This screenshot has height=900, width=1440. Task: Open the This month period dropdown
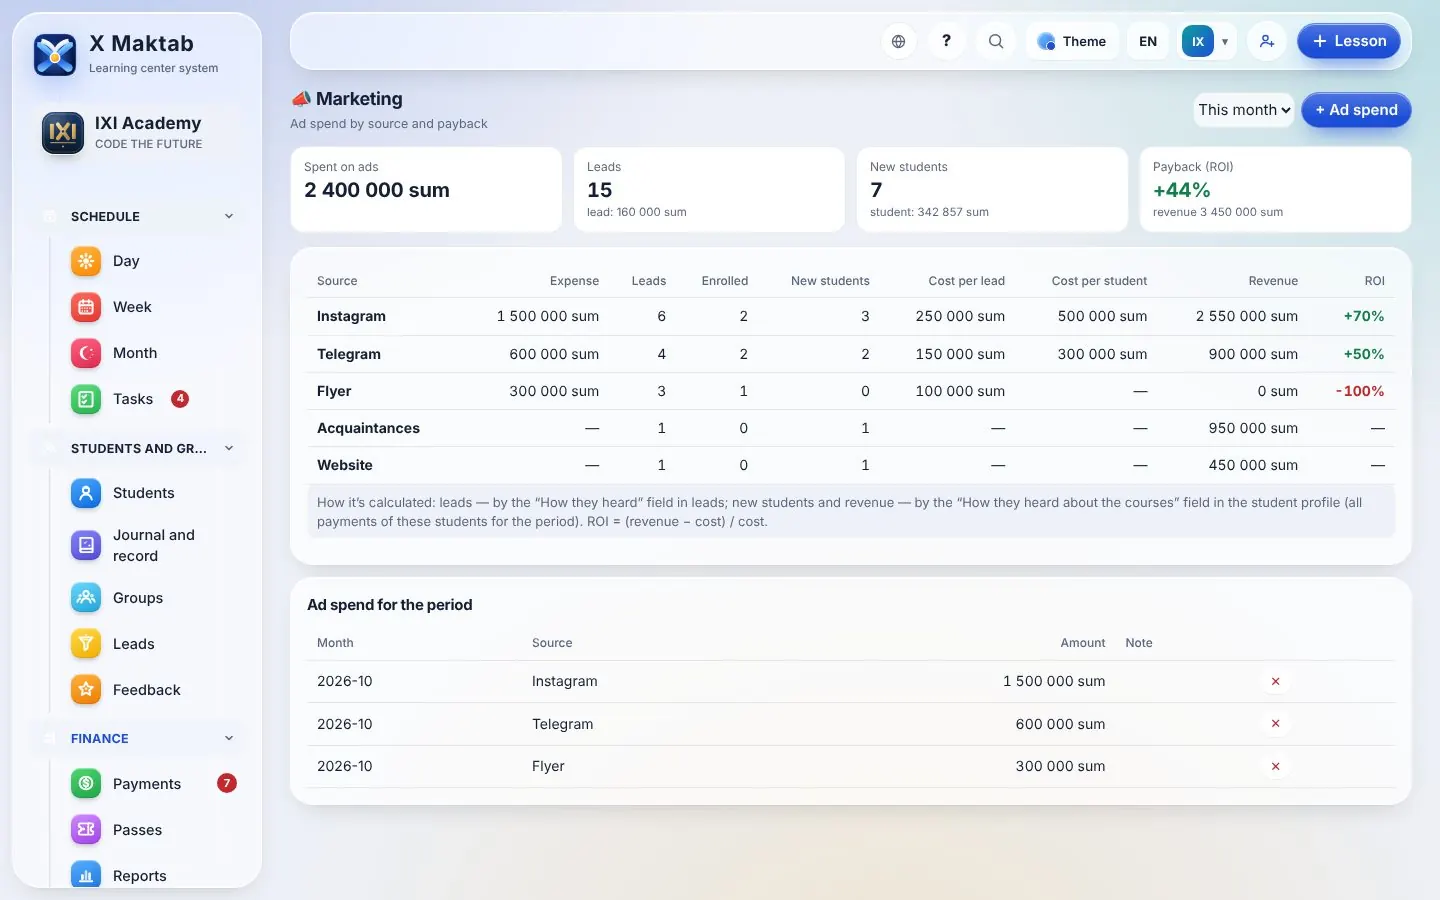pos(1245,110)
